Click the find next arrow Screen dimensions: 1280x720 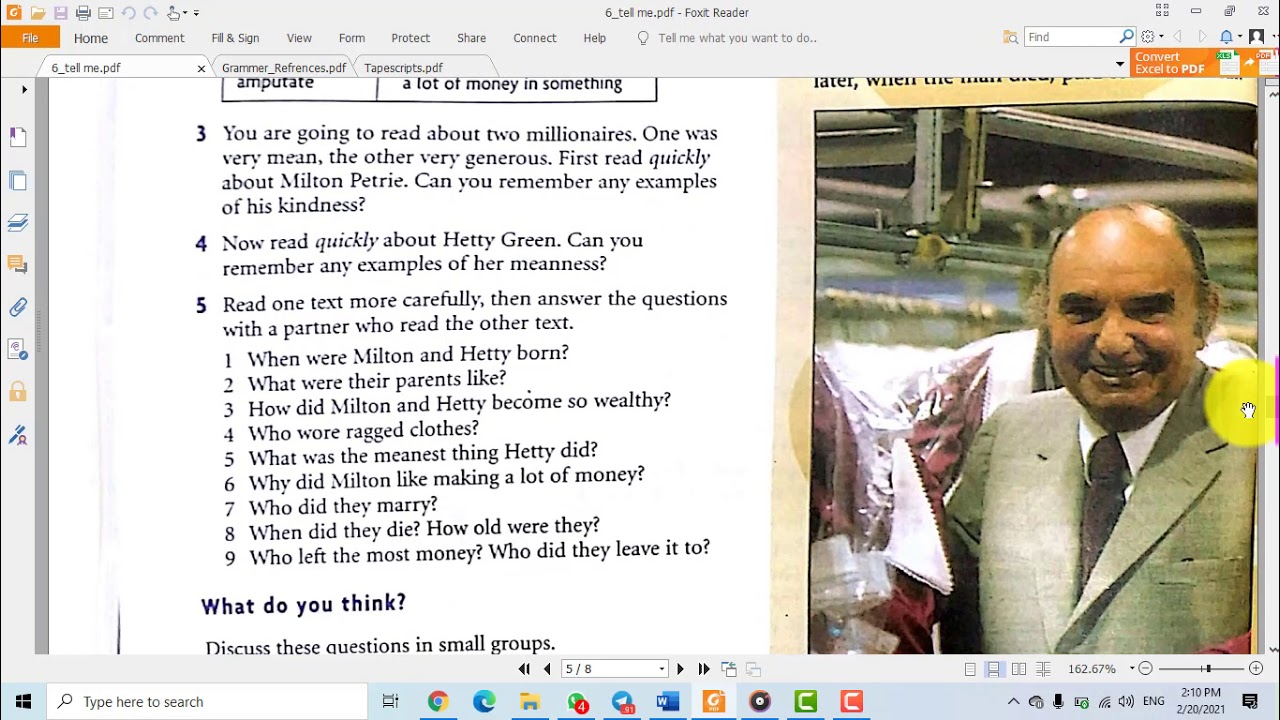[1202, 37]
